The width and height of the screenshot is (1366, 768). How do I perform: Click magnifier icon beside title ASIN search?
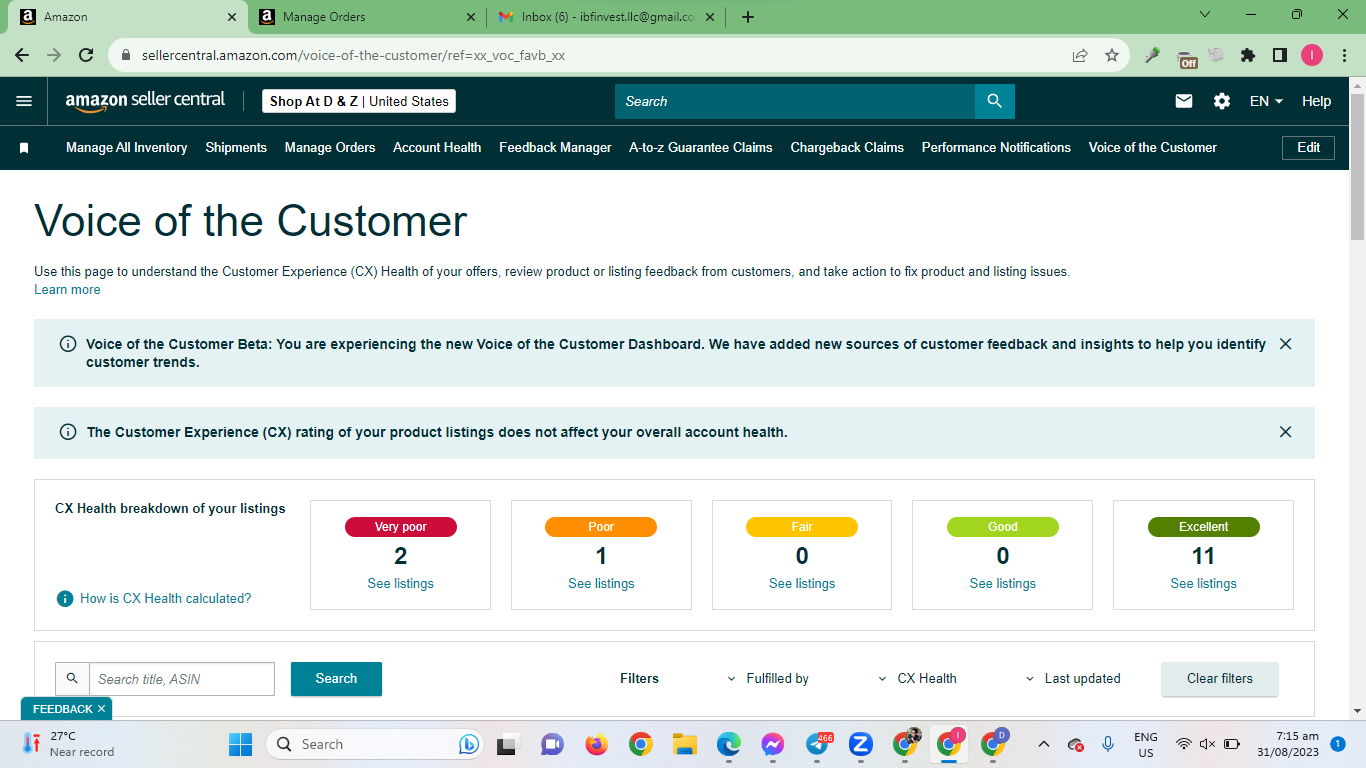coord(72,679)
